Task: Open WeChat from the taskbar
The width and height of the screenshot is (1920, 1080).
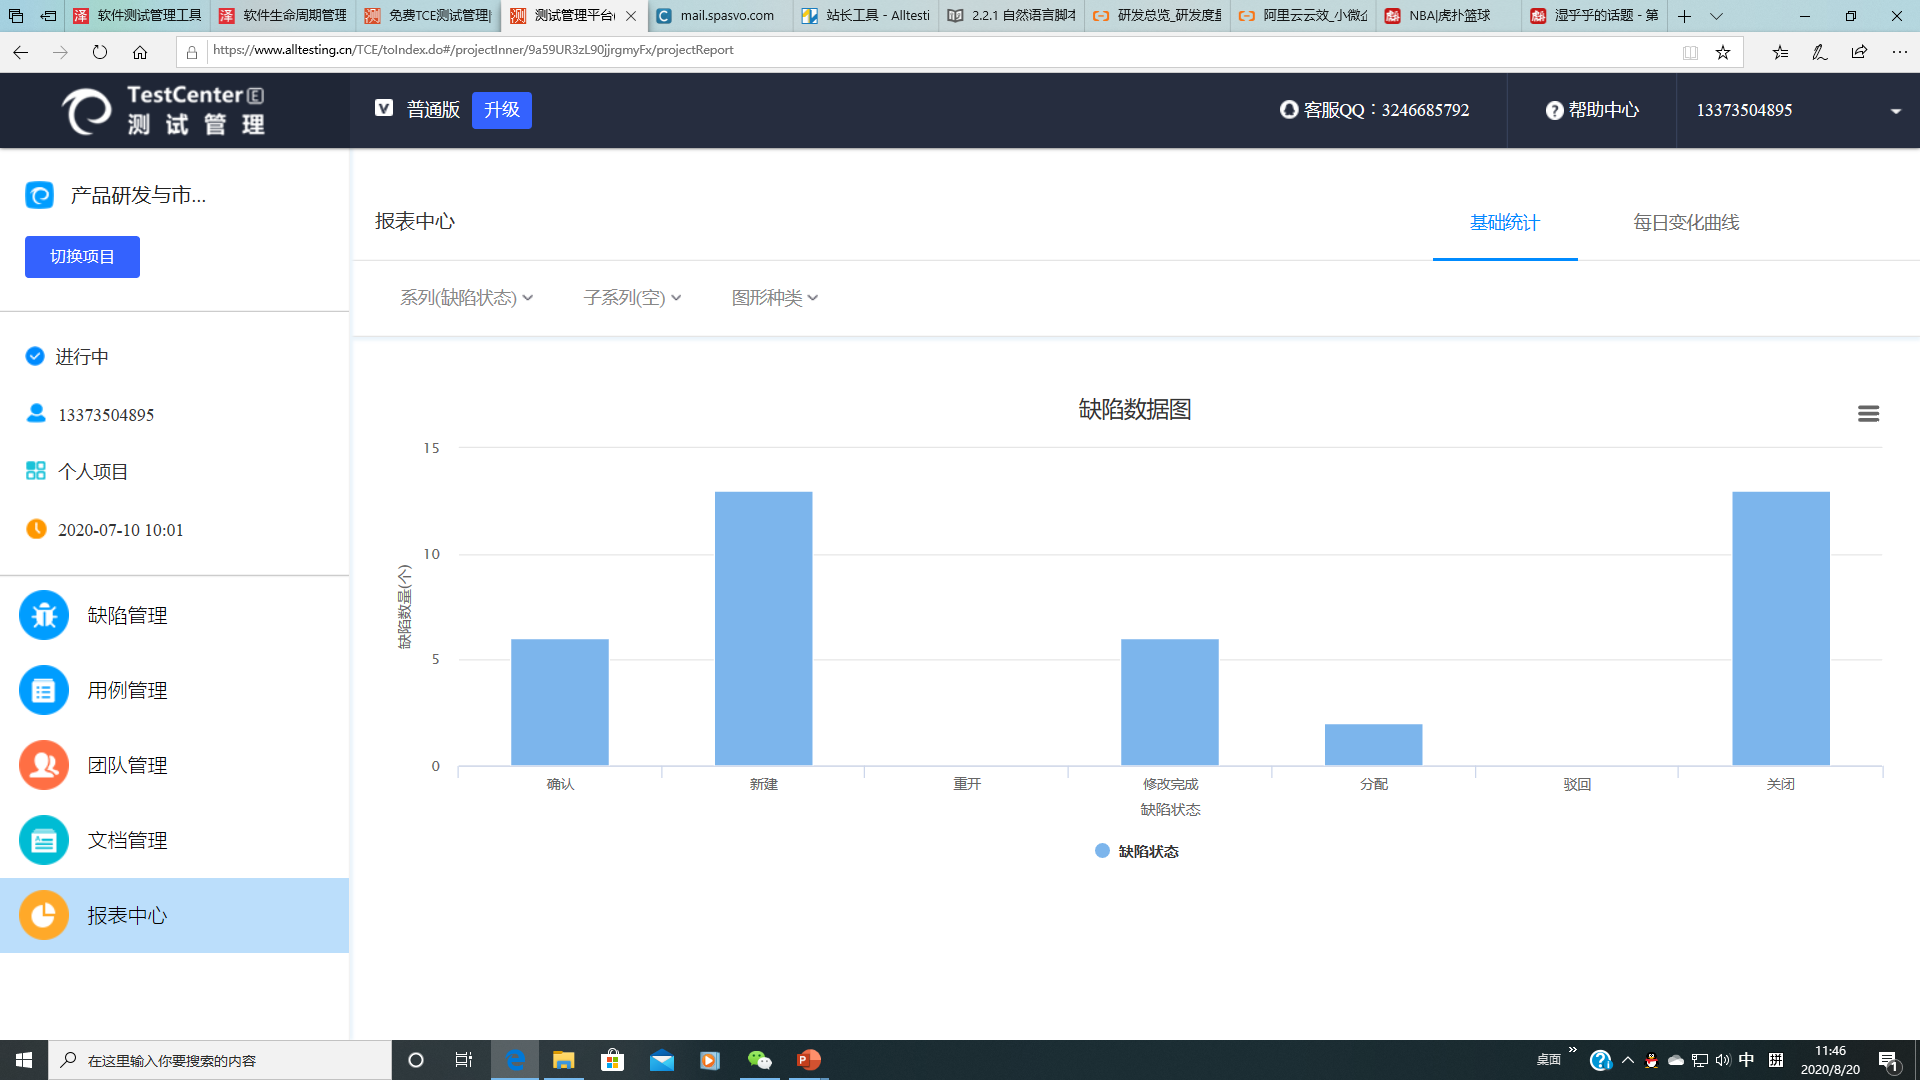Action: pos(760,1060)
